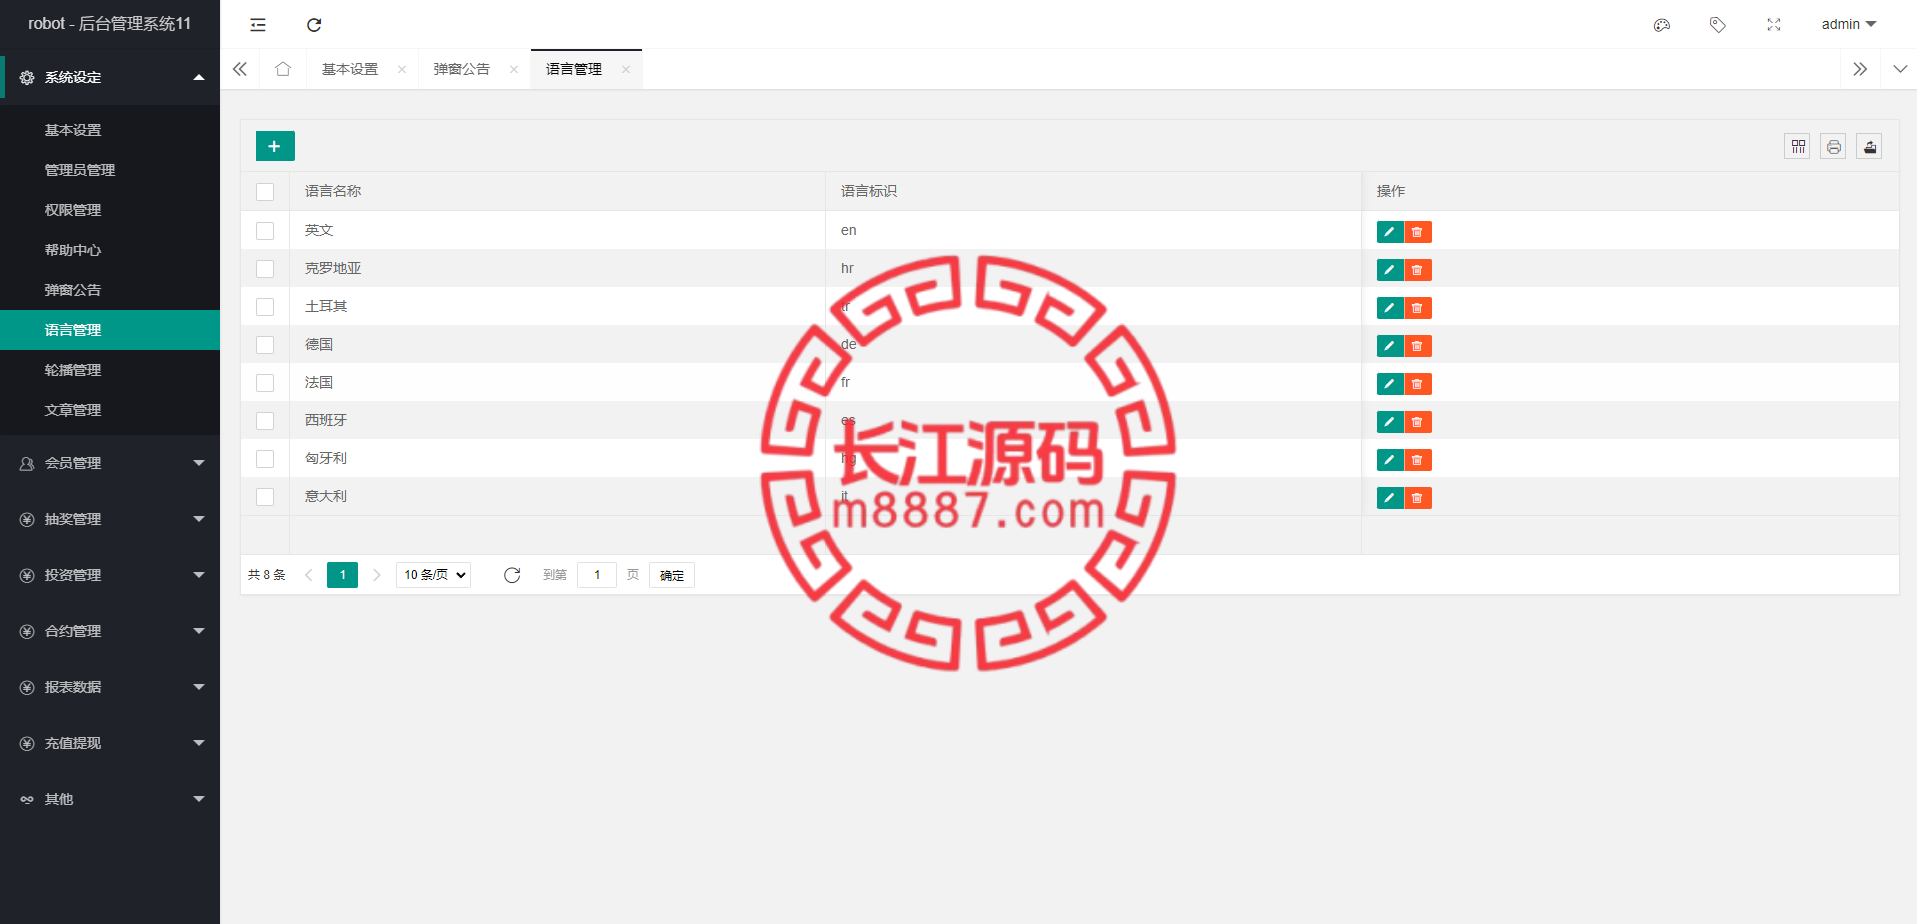Close the 弹窗公告 tab
Viewport: 1917px width, 924px height.
pyautogui.click(x=514, y=69)
